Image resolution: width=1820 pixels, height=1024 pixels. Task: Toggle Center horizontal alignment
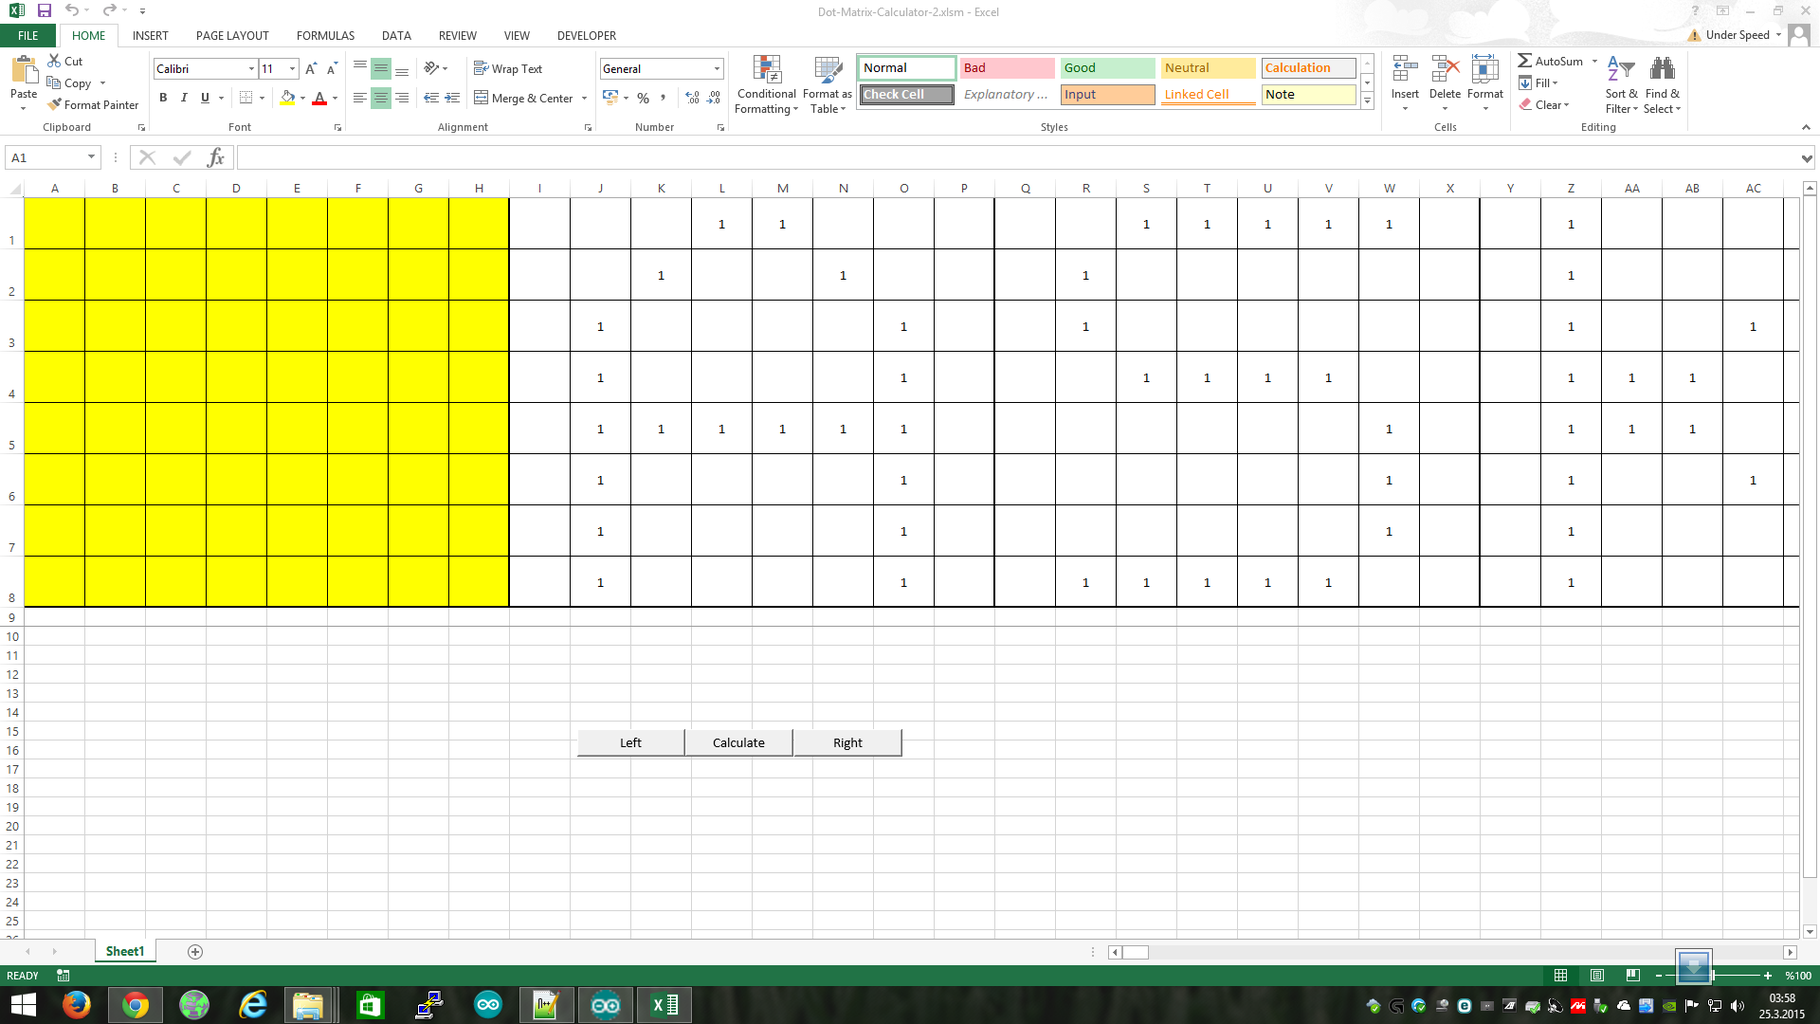[x=381, y=98]
